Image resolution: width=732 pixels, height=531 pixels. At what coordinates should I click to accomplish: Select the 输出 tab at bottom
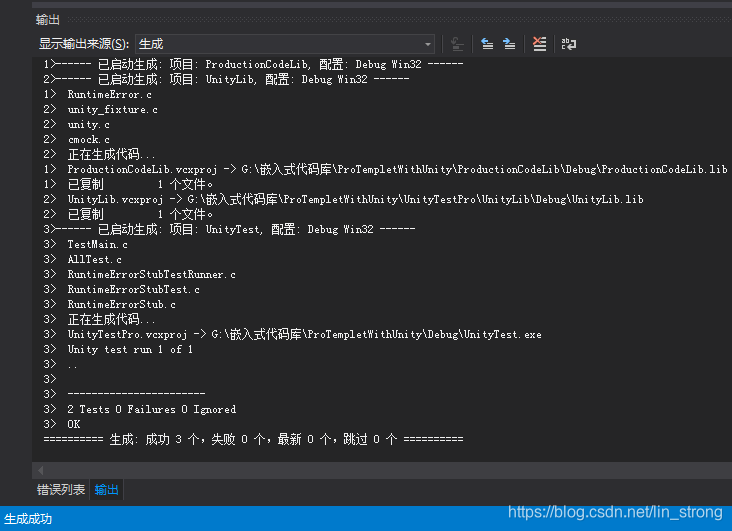(106, 489)
